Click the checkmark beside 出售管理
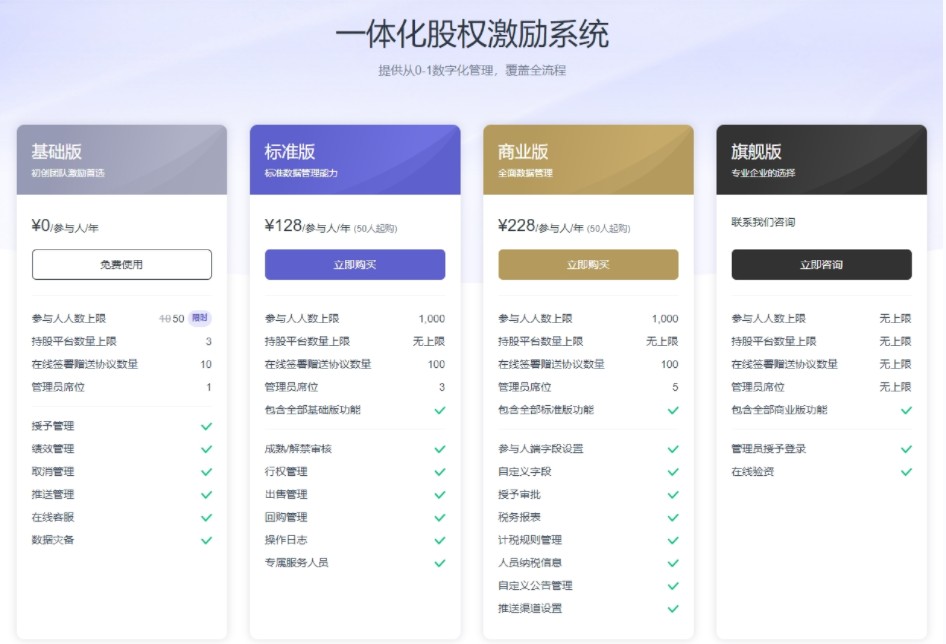The height and width of the screenshot is (644, 946). click(x=440, y=495)
